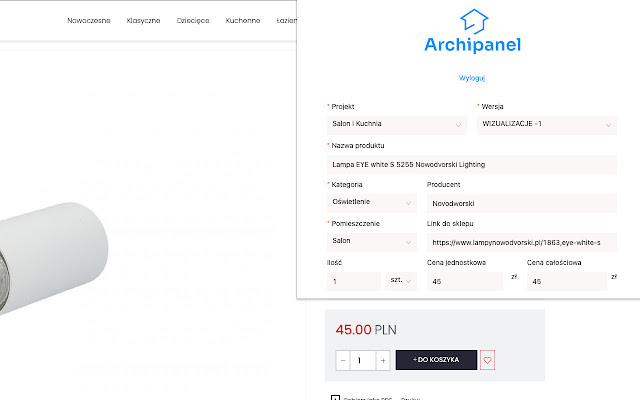Click the white lamp product image
The image size is (640, 400).
click(x=53, y=257)
